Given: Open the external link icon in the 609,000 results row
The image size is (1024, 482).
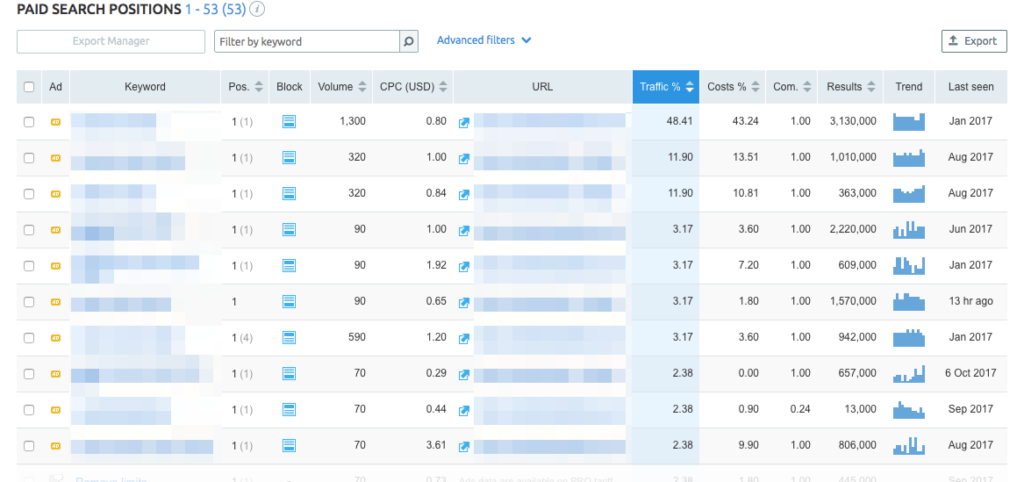Looking at the screenshot, I should (x=464, y=266).
